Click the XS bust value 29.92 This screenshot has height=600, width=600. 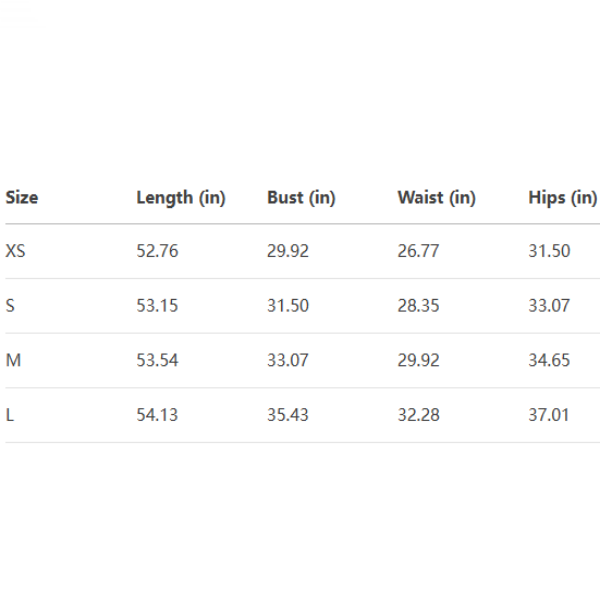[x=288, y=251]
